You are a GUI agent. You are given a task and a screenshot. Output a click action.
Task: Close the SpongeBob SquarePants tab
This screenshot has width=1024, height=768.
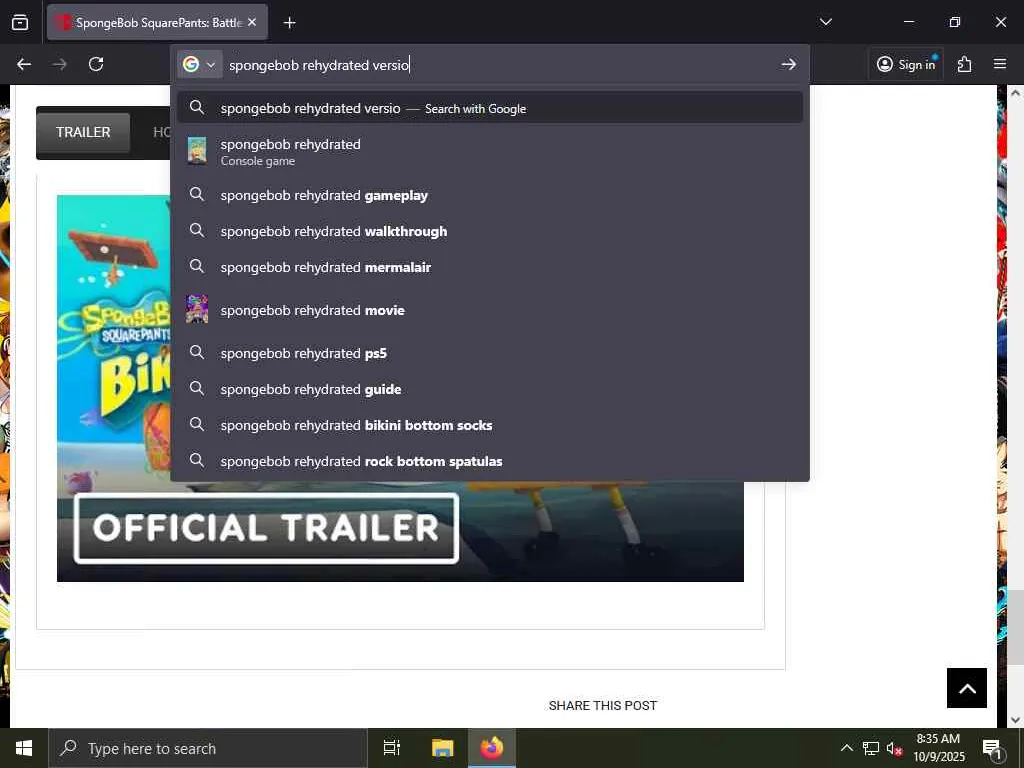point(253,22)
